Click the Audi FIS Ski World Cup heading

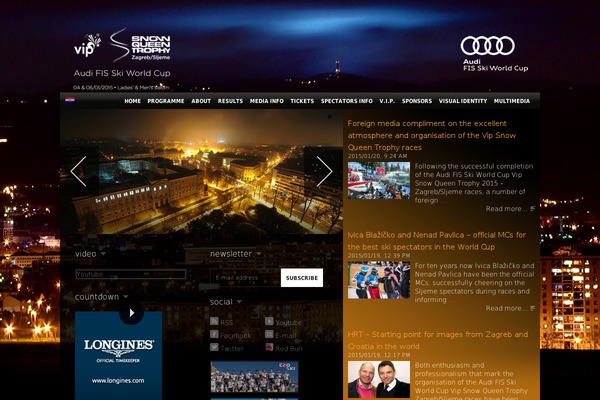122,73
